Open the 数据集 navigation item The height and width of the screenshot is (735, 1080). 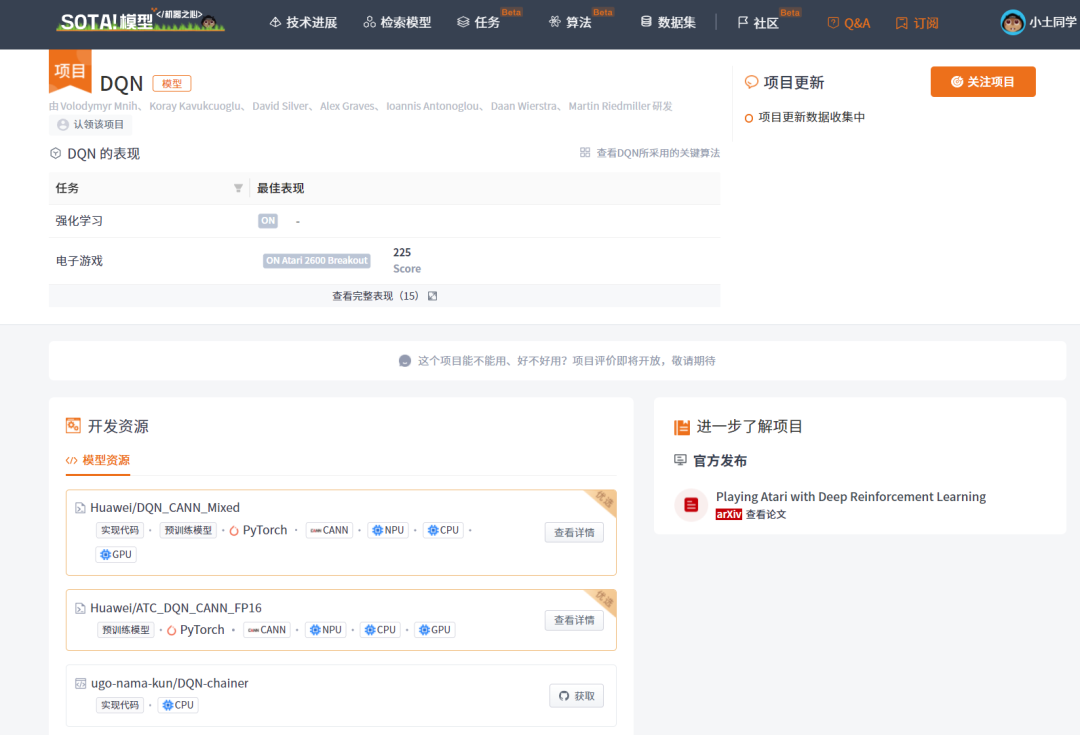668,23
